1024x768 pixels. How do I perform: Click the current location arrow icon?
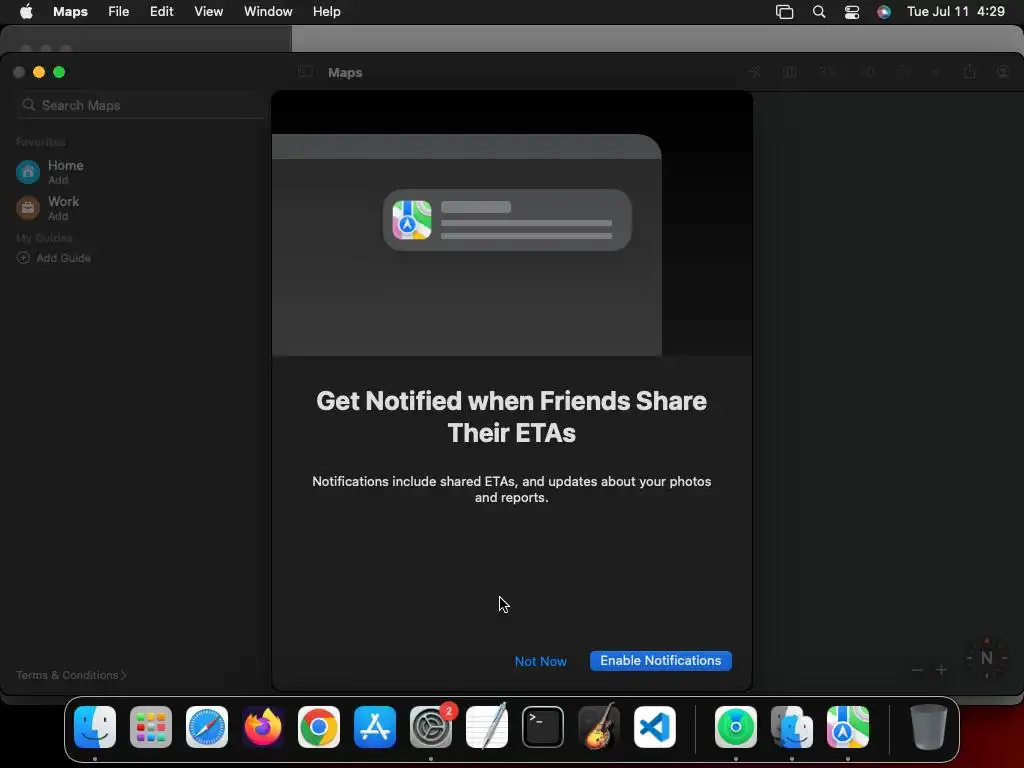[x=754, y=72]
